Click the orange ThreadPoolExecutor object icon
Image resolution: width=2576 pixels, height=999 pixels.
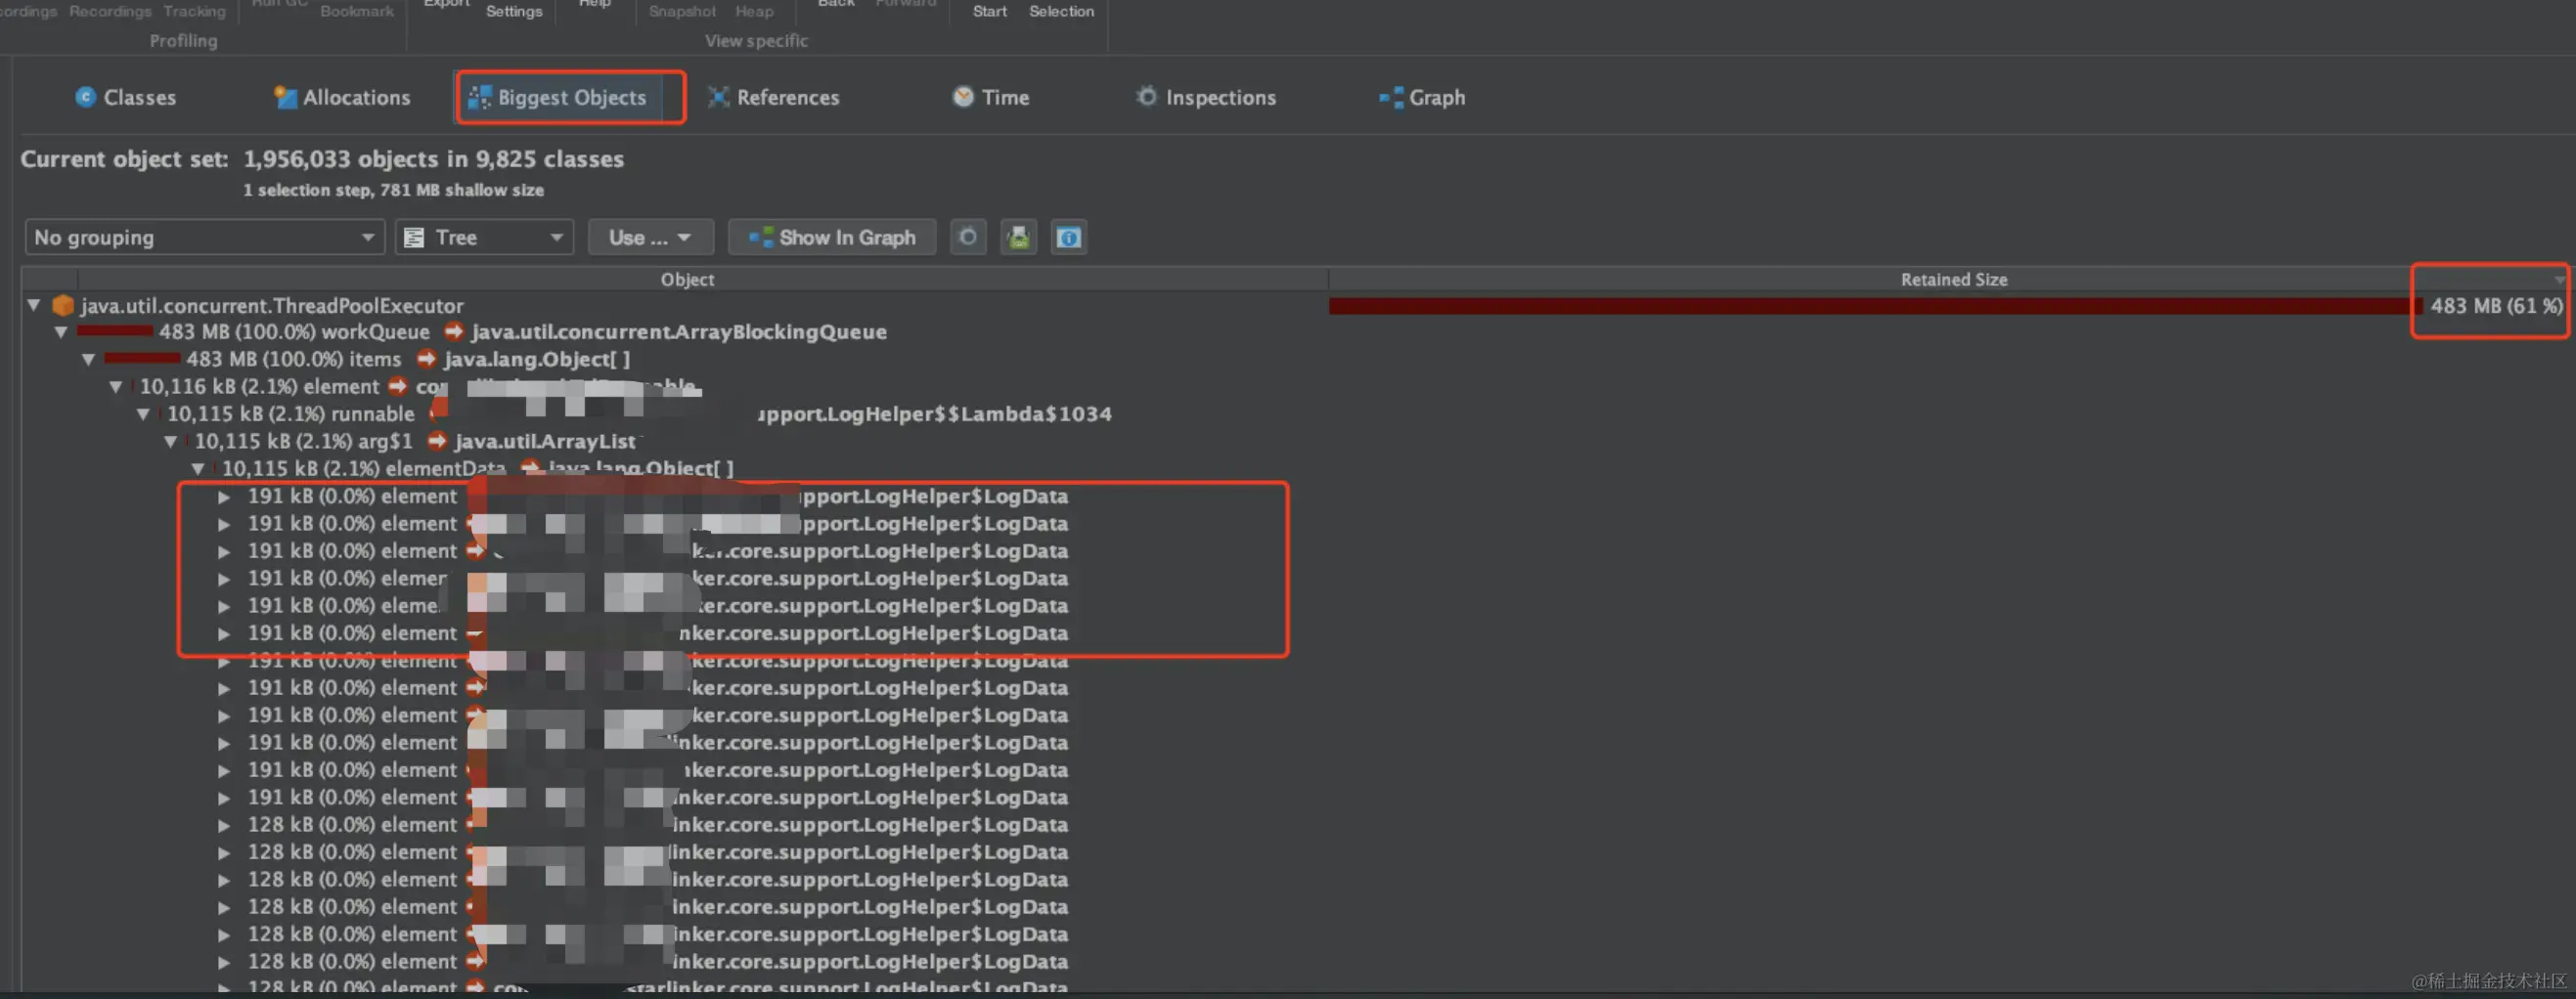(63, 305)
